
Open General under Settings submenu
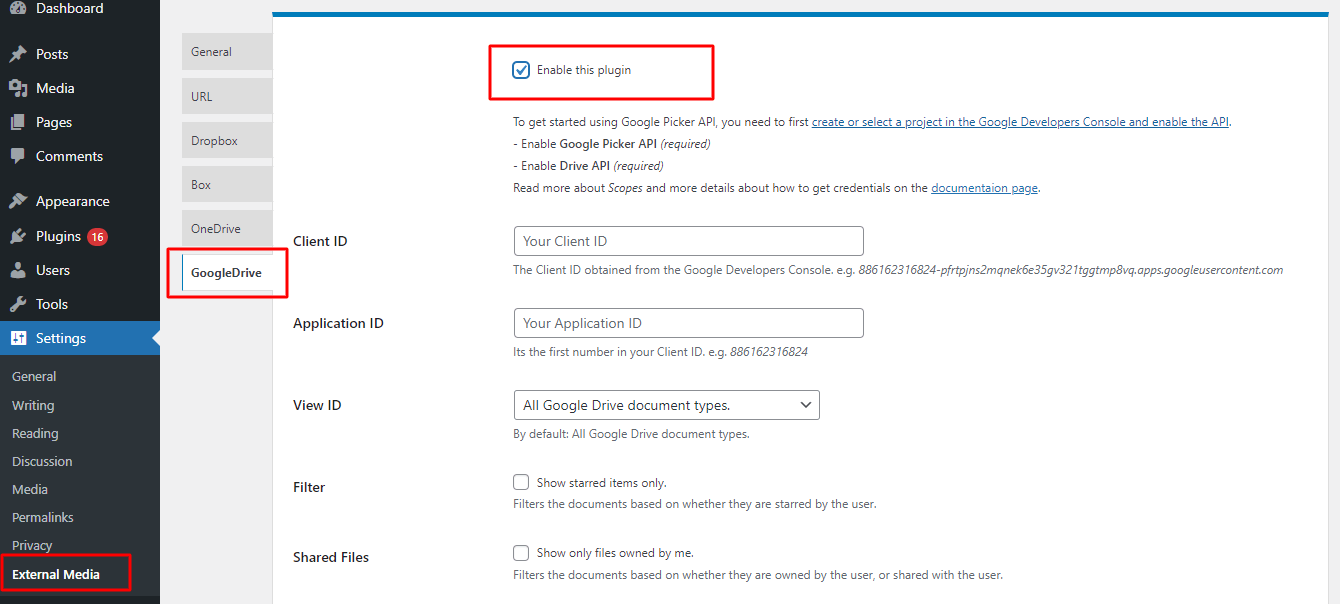tap(34, 377)
